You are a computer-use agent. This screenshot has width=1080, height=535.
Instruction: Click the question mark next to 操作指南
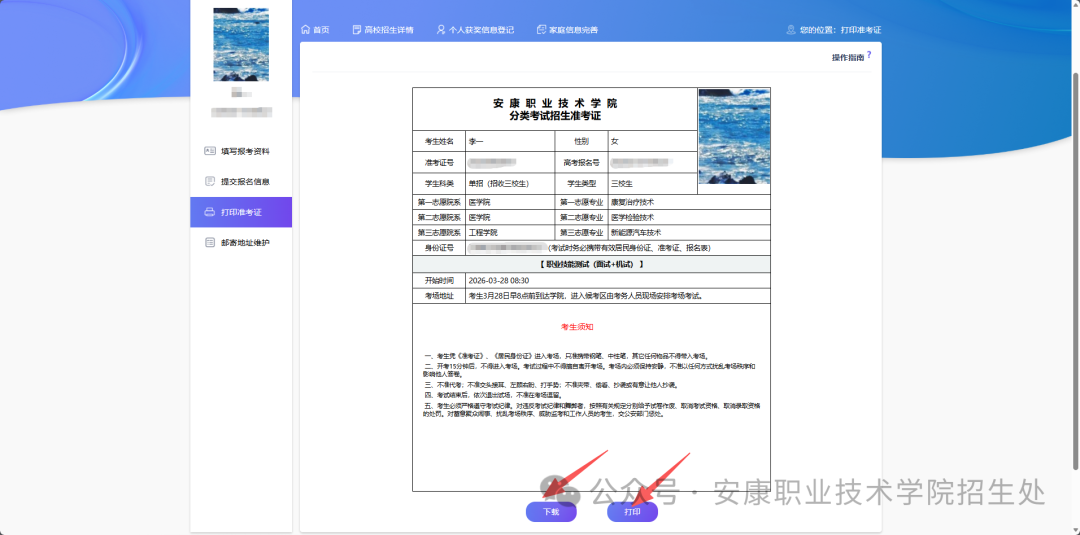point(869,55)
